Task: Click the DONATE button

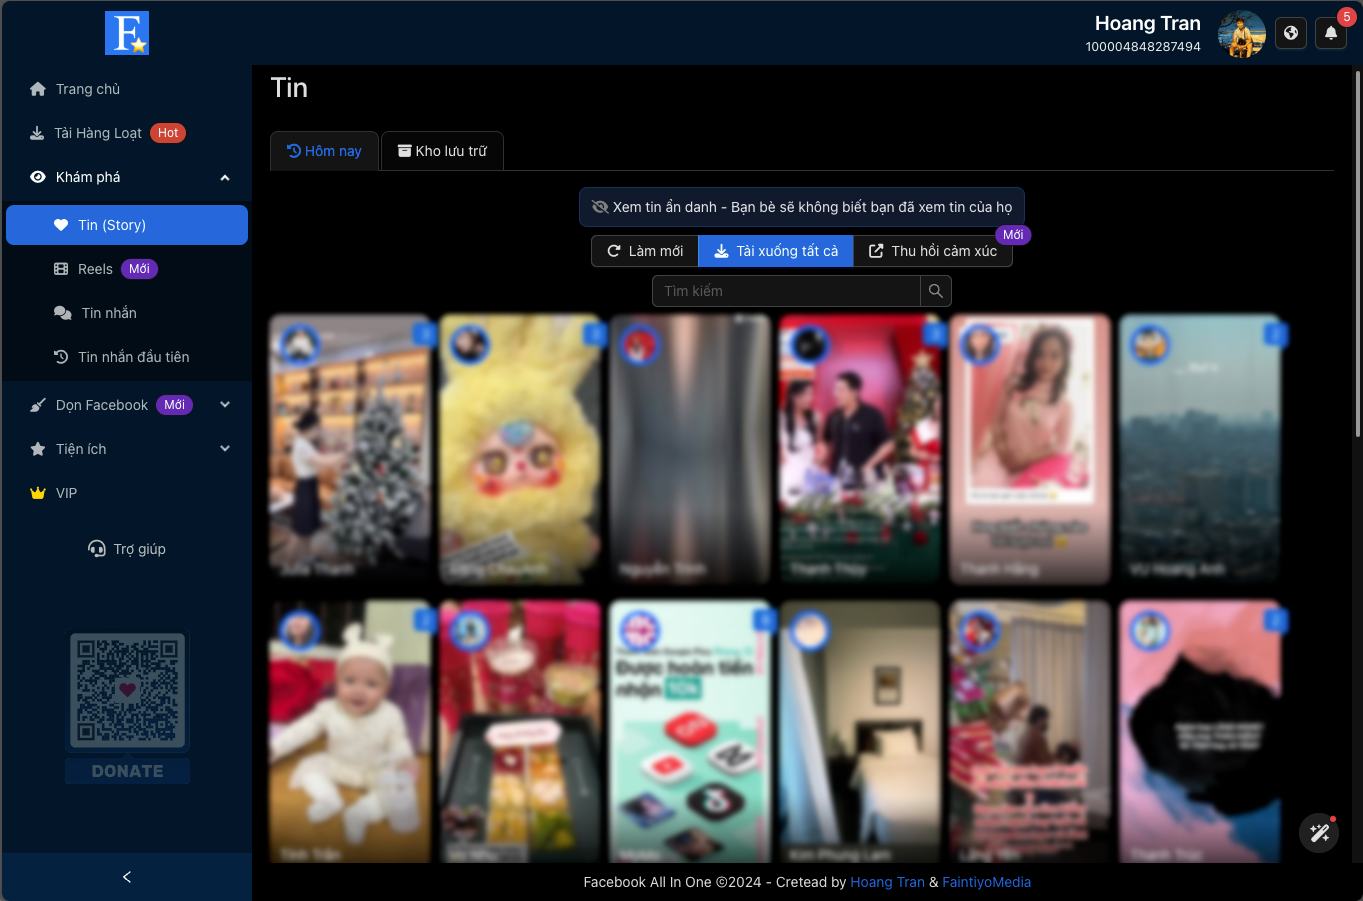Action: coord(127,771)
